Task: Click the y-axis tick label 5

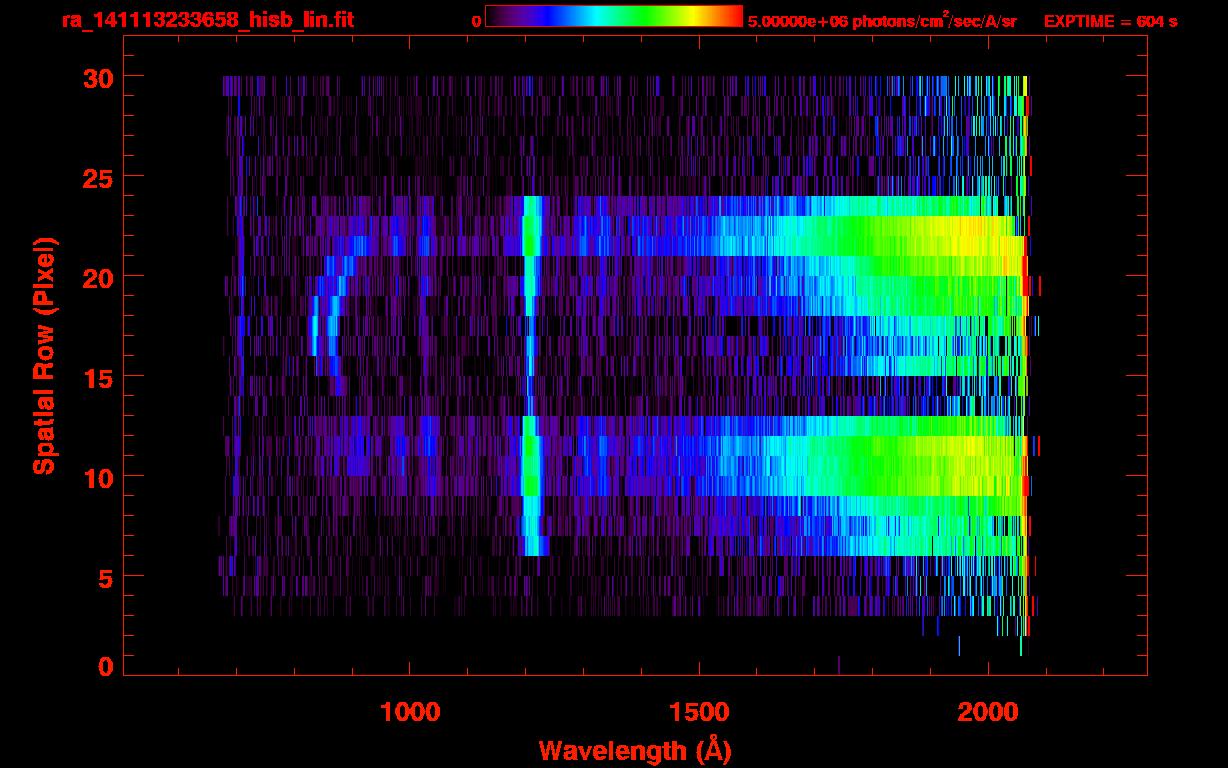Action: 104,577
